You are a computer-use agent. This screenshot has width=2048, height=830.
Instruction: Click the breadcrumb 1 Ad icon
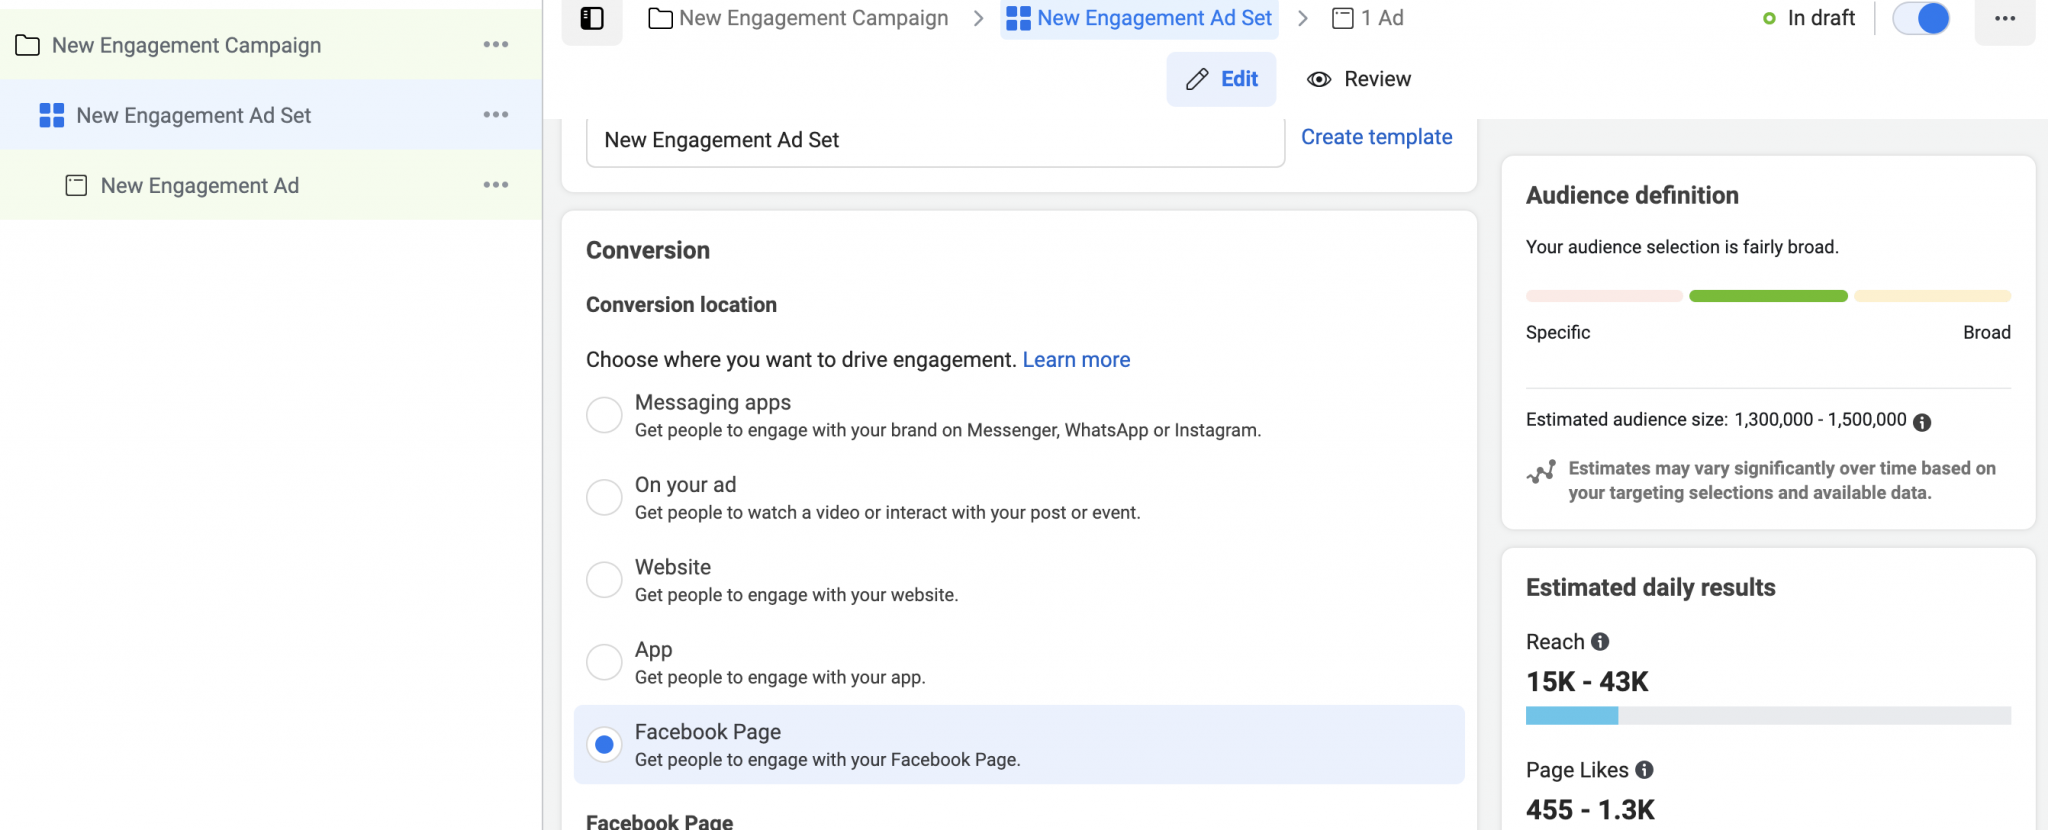click(x=1343, y=18)
